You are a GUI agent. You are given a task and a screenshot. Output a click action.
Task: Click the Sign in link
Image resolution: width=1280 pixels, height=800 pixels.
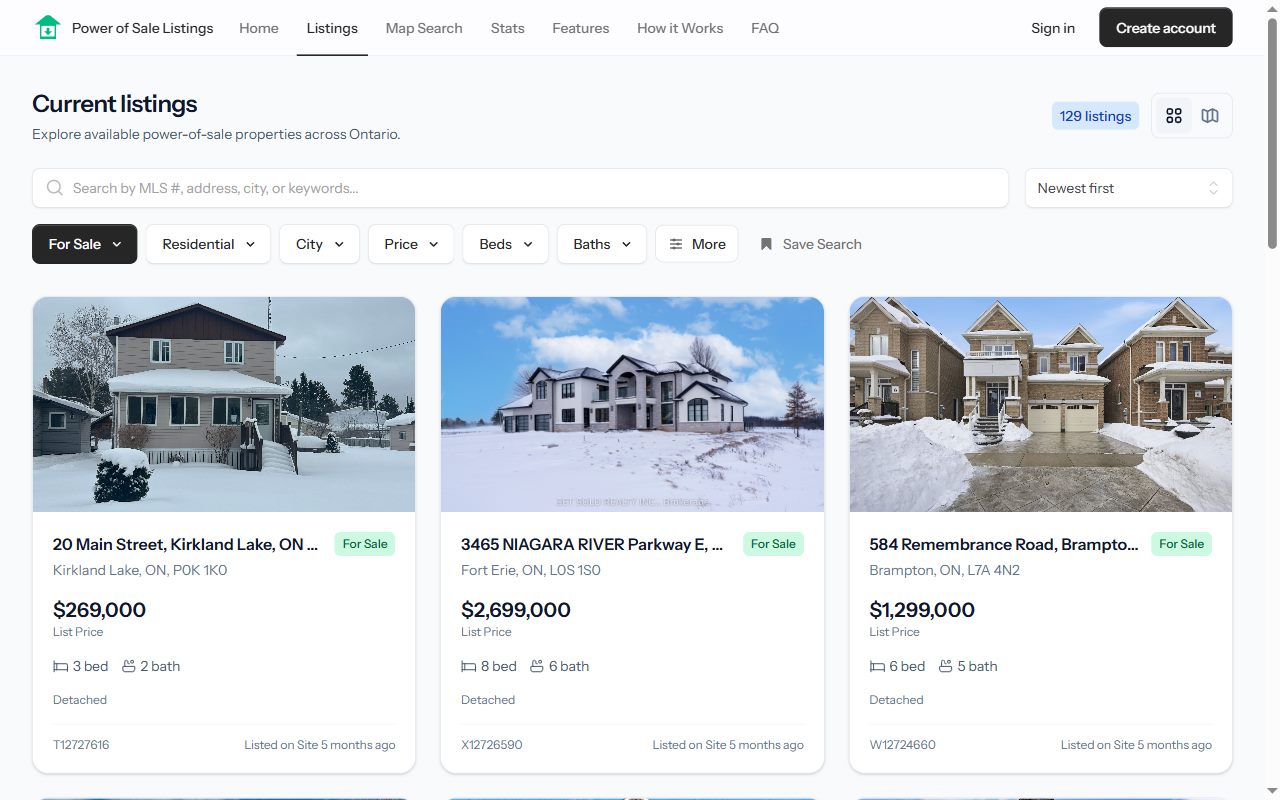tap(1053, 28)
